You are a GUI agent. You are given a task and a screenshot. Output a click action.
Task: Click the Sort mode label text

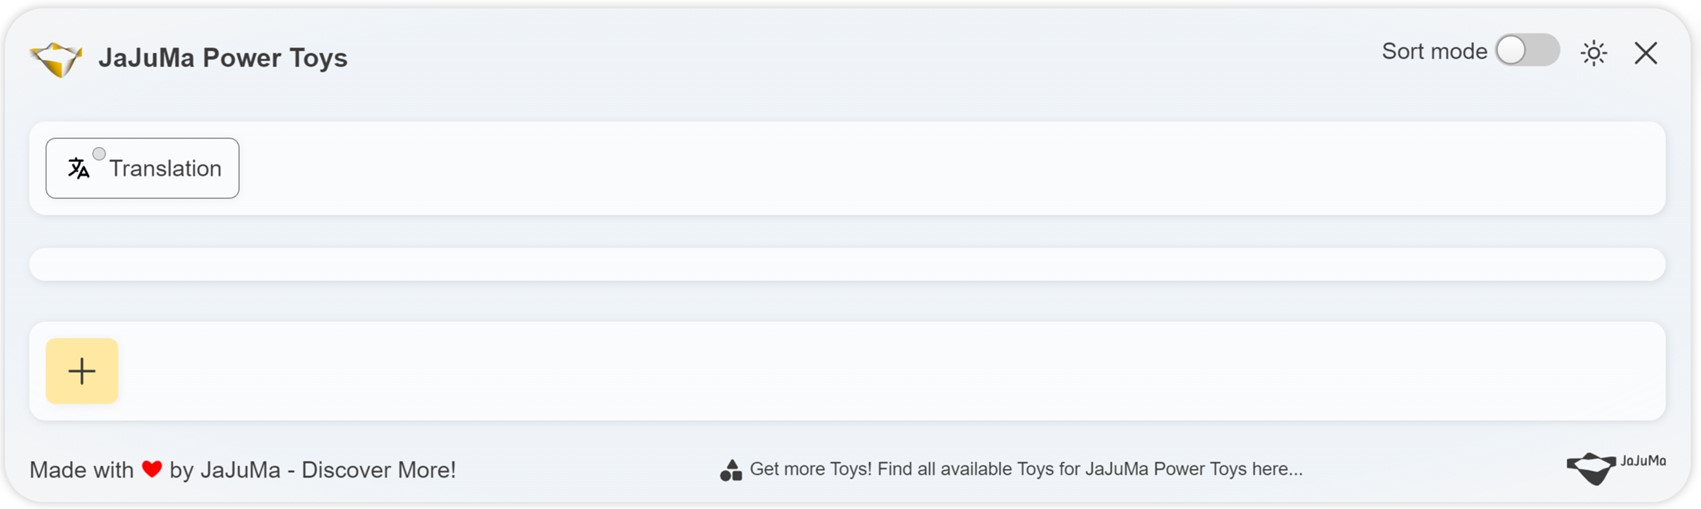1434,51
